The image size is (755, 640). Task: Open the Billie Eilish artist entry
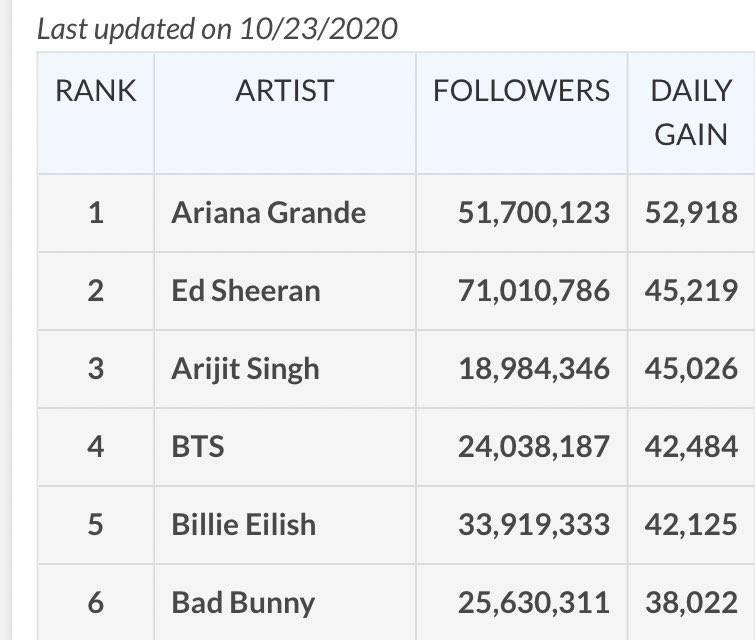[243, 524]
